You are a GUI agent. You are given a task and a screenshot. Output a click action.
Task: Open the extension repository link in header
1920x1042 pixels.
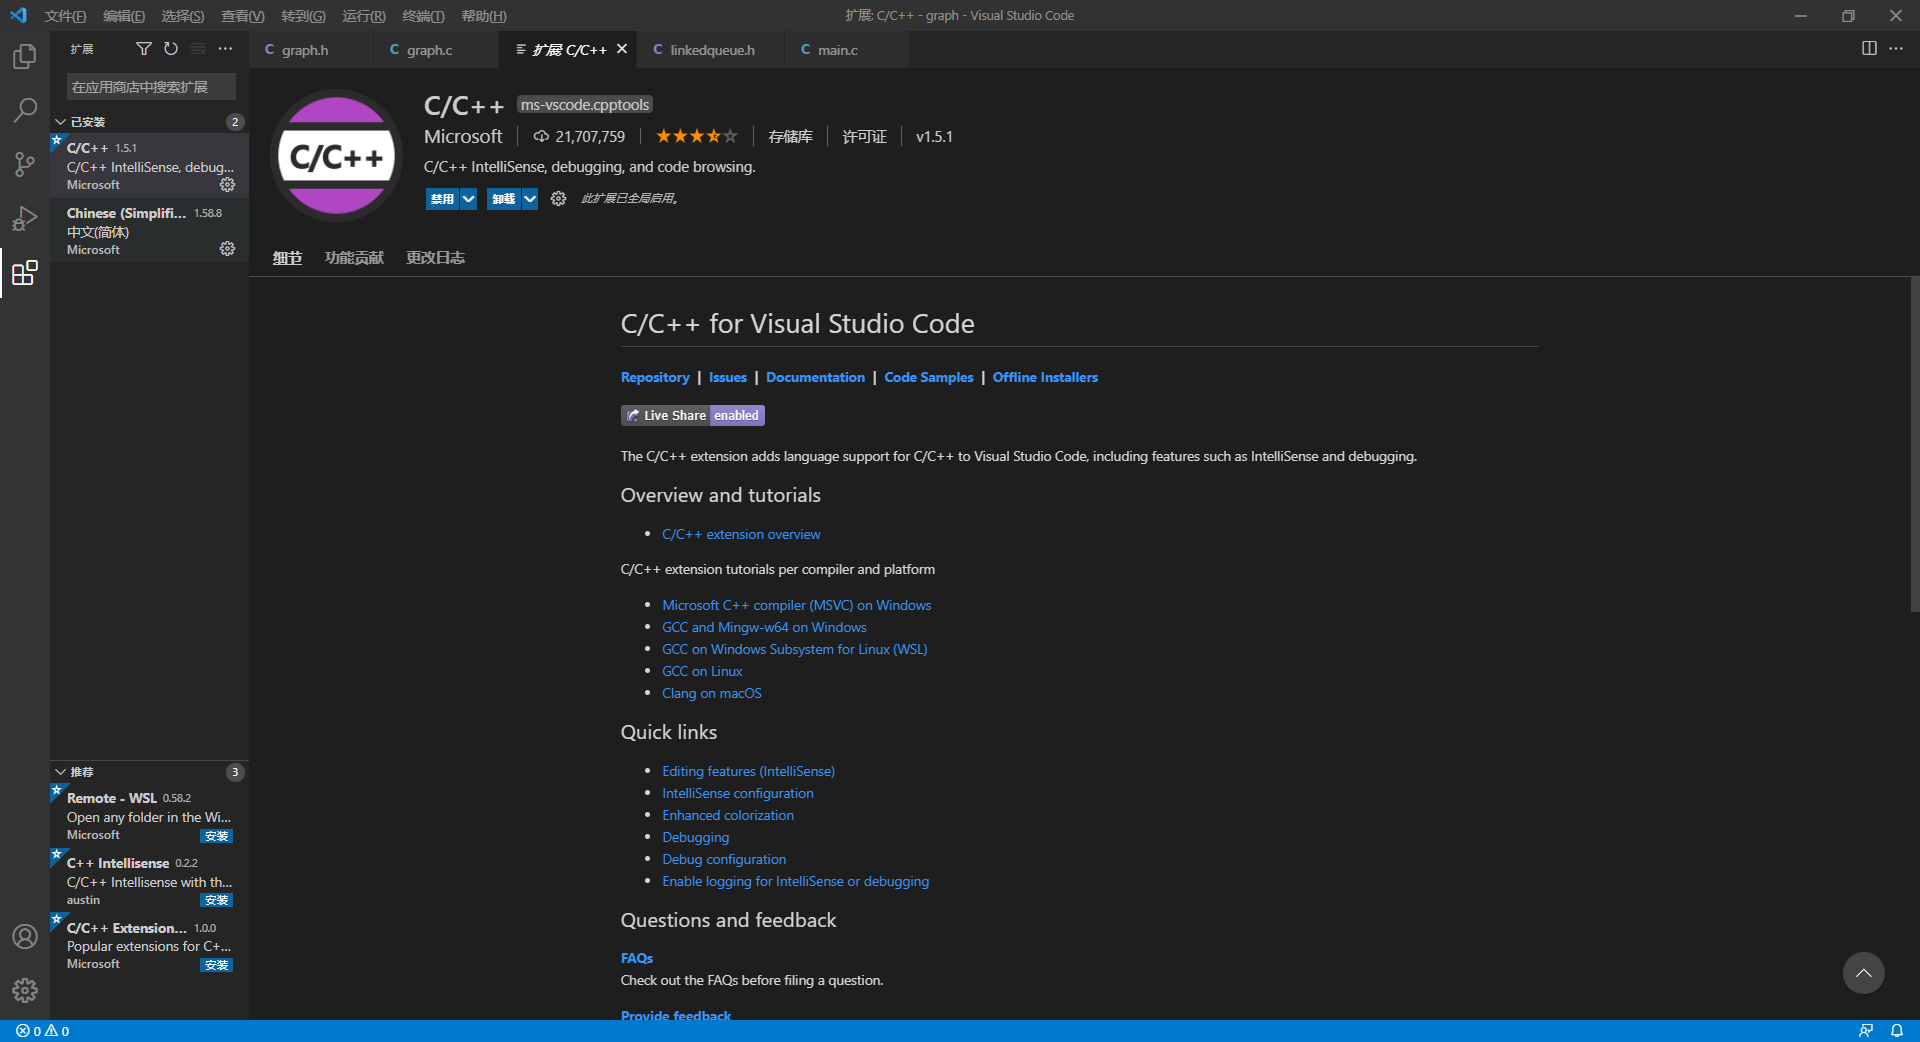(x=790, y=137)
